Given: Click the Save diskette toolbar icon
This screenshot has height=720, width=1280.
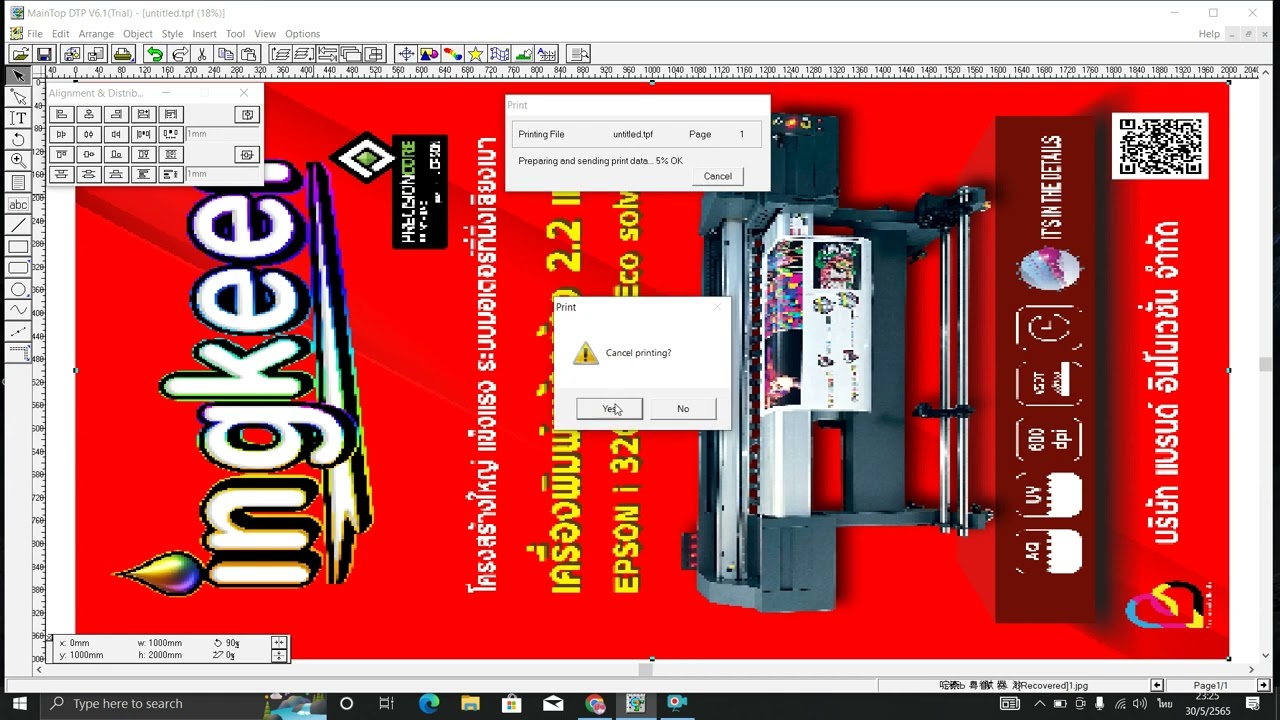Looking at the screenshot, I should click(44, 54).
